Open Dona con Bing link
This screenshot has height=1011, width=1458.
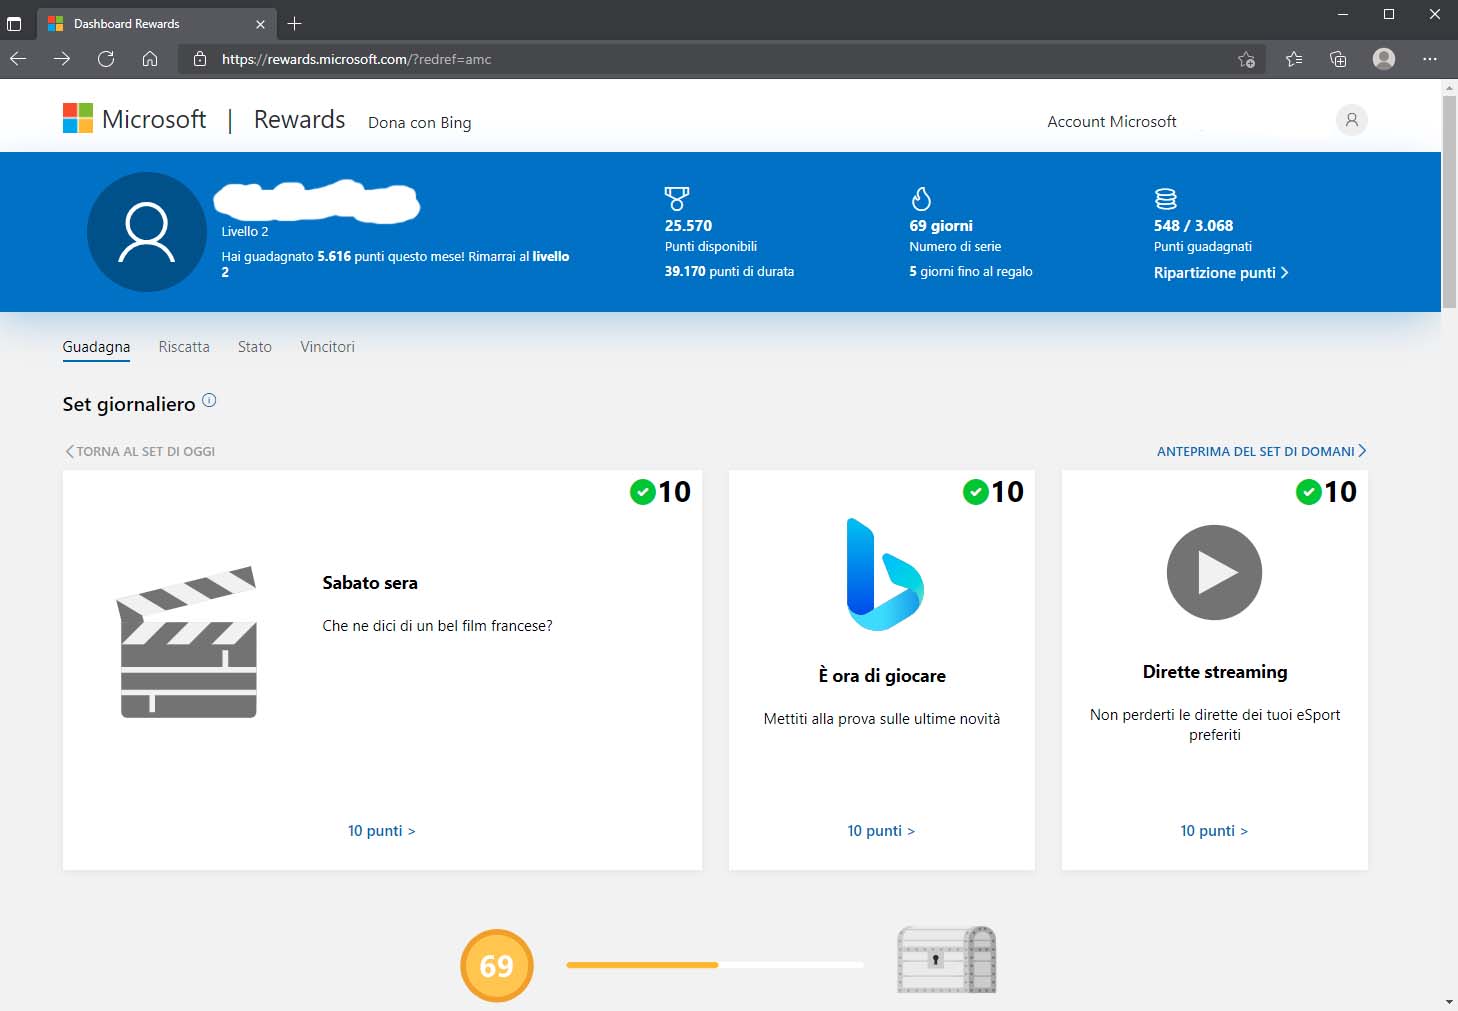pyautogui.click(x=419, y=123)
